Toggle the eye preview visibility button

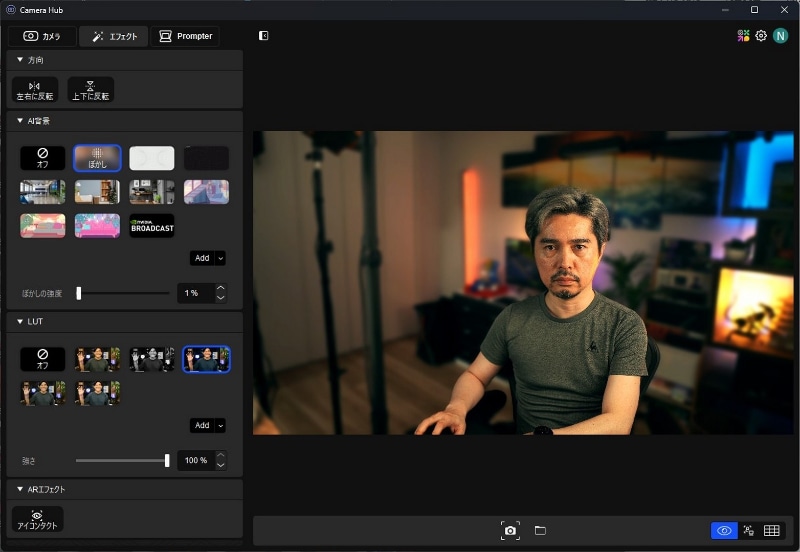click(x=725, y=531)
